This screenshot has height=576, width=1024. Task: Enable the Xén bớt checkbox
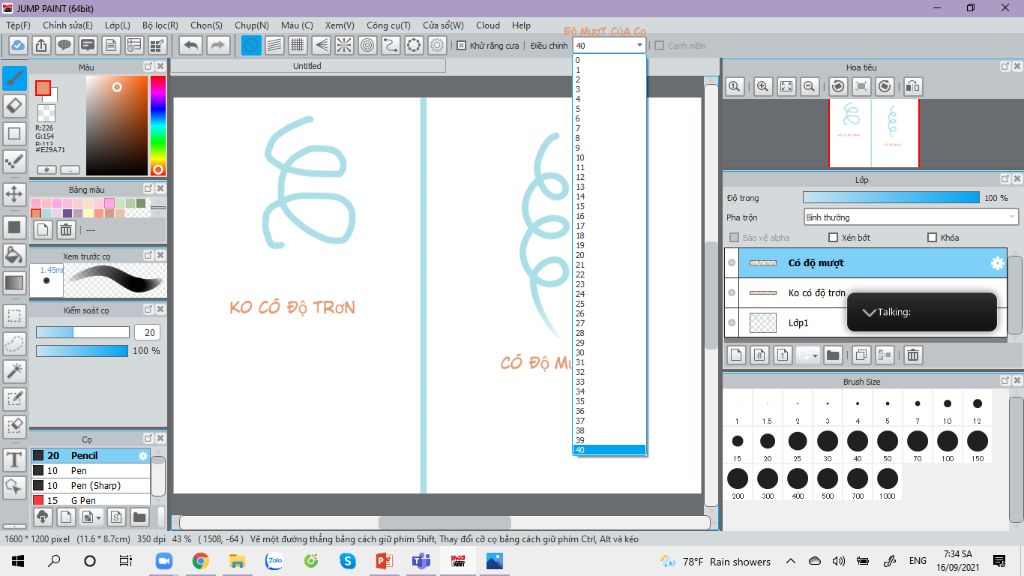pyautogui.click(x=833, y=238)
